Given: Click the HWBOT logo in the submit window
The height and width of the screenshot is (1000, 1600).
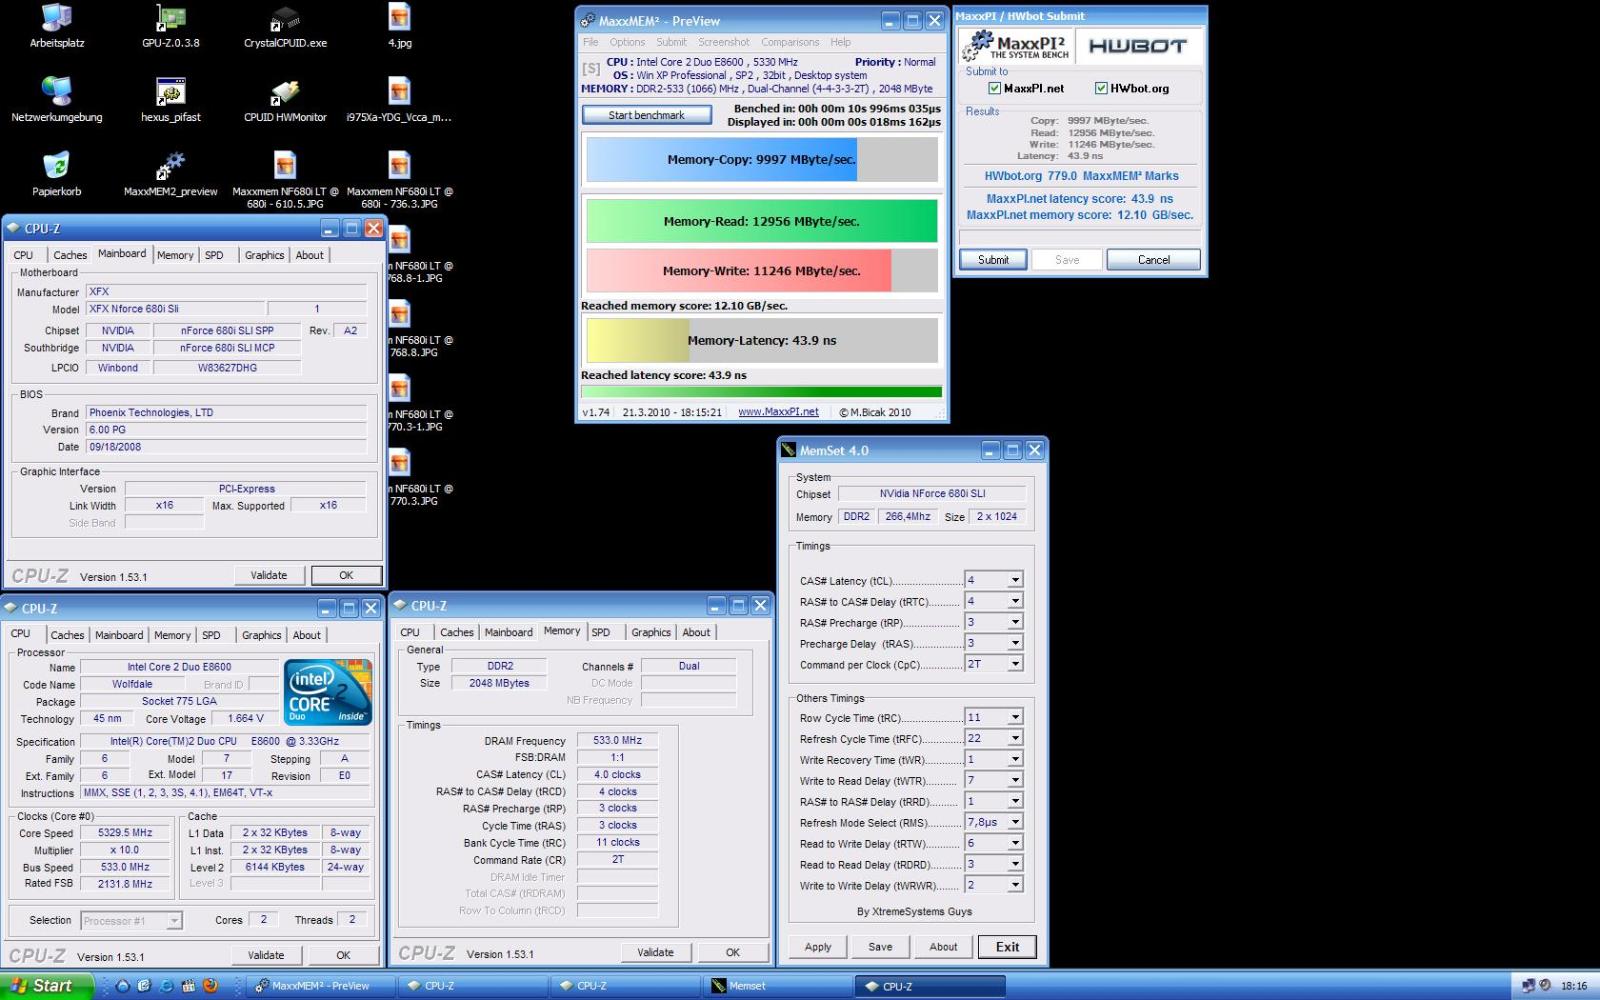Looking at the screenshot, I should click(1137, 46).
